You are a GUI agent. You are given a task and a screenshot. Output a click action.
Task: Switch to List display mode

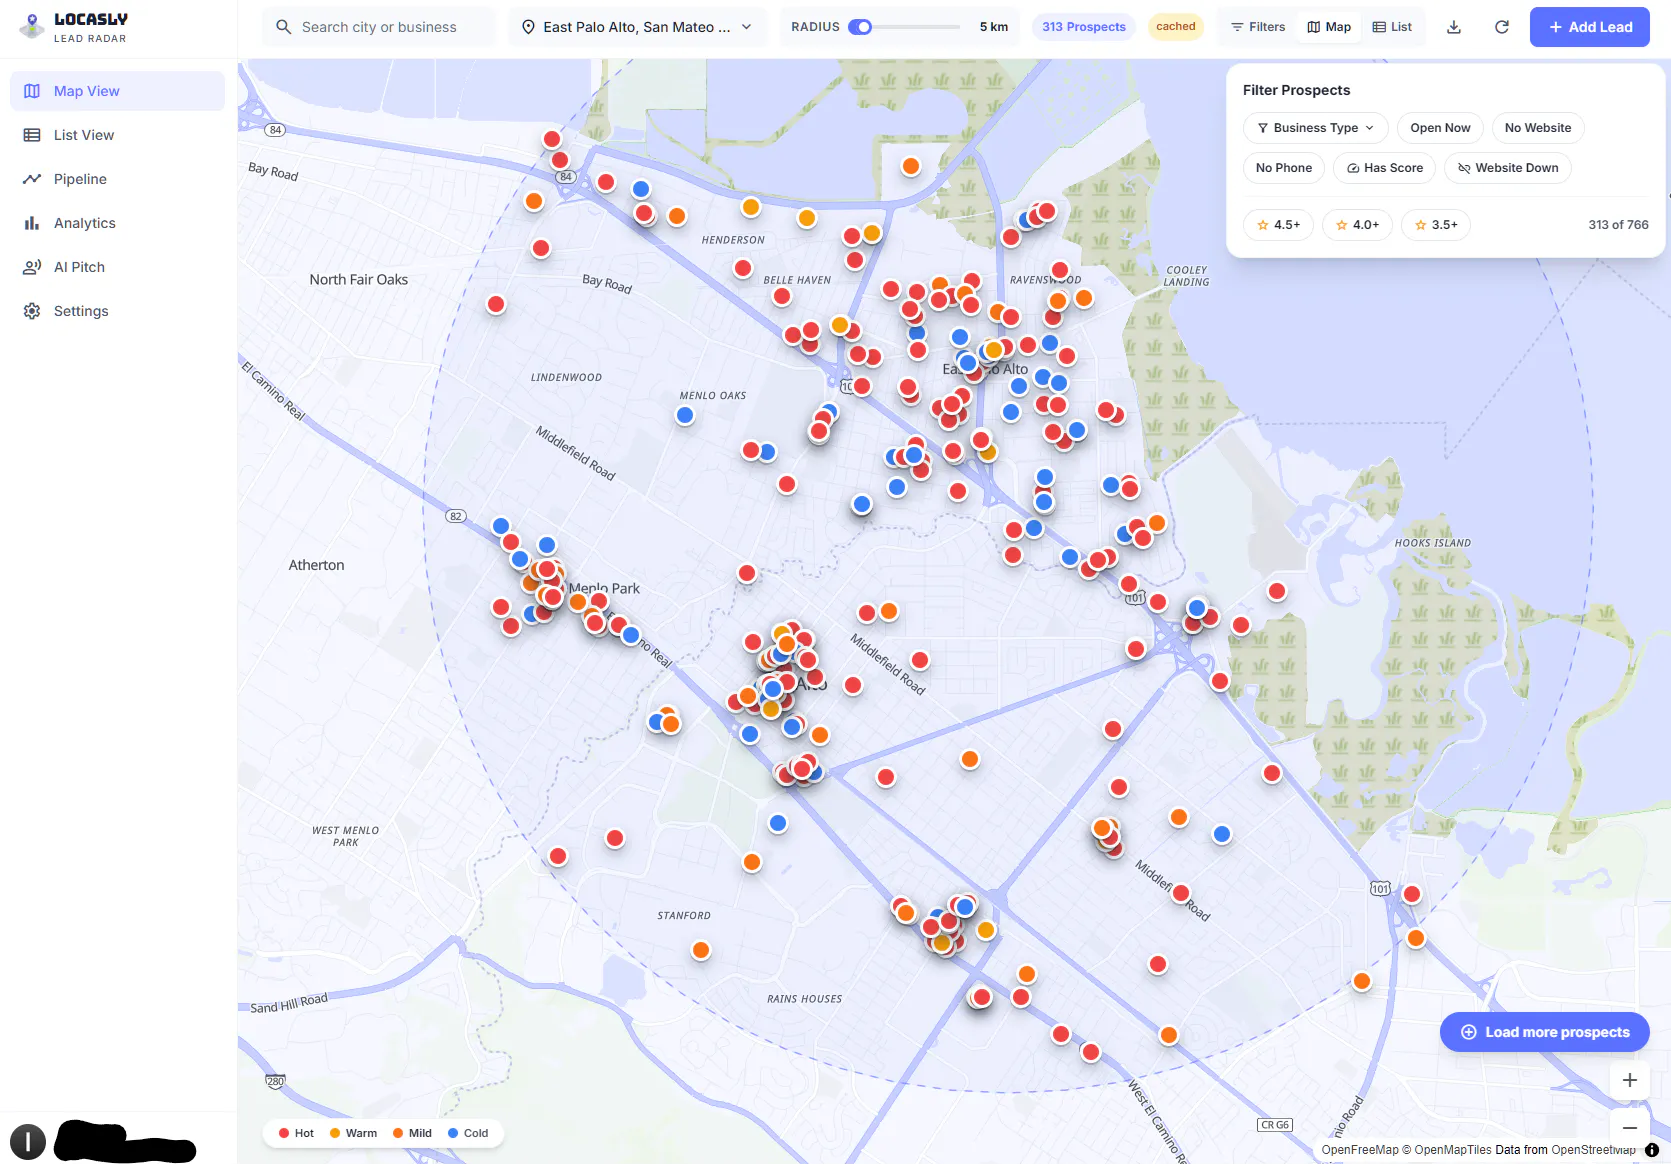(1392, 27)
